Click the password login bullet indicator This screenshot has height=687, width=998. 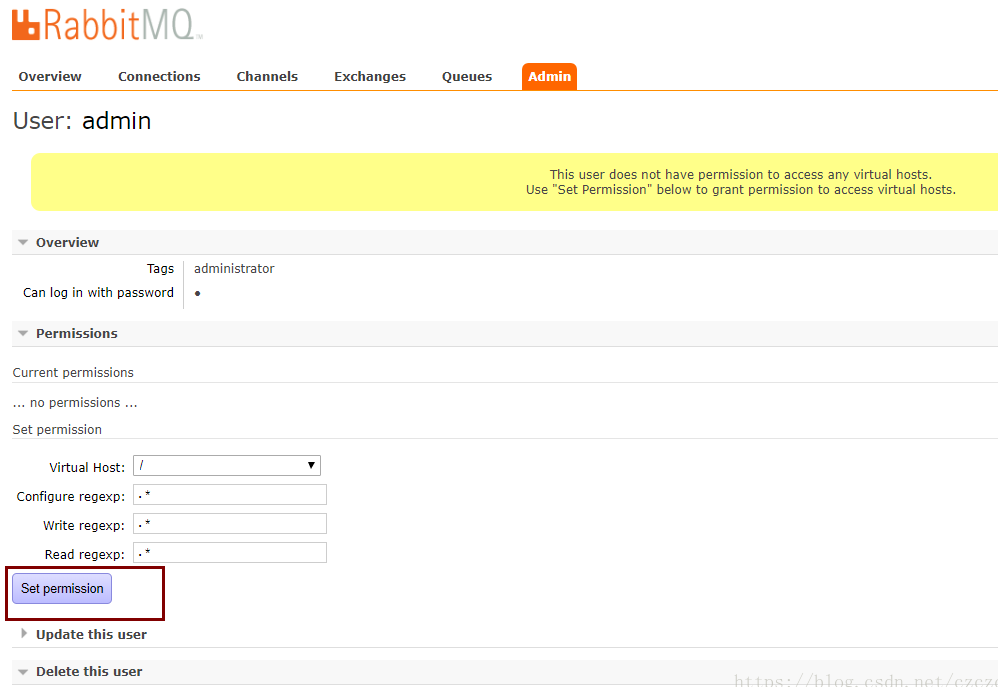[198, 294]
